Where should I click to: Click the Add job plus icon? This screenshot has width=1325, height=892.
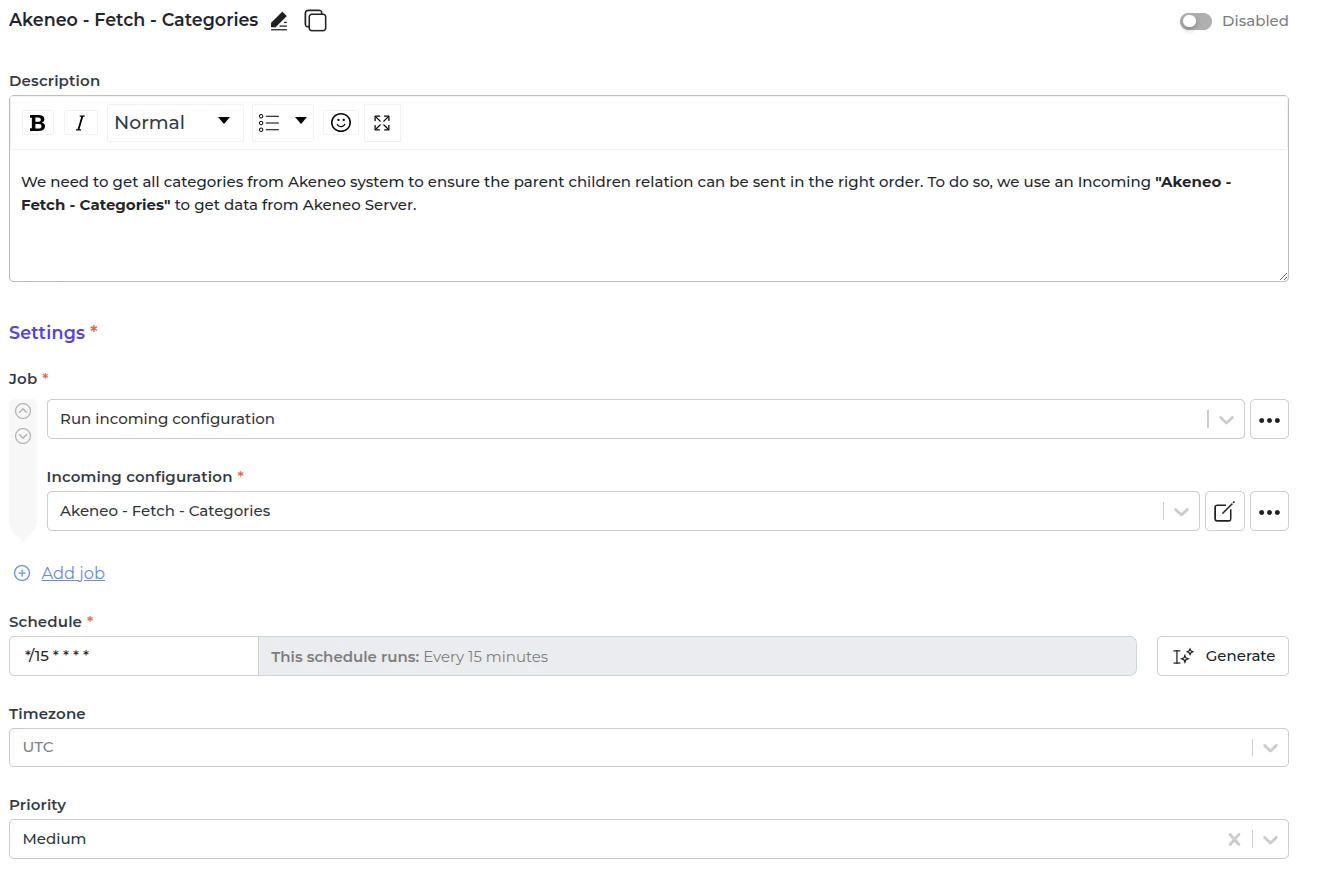pos(22,573)
